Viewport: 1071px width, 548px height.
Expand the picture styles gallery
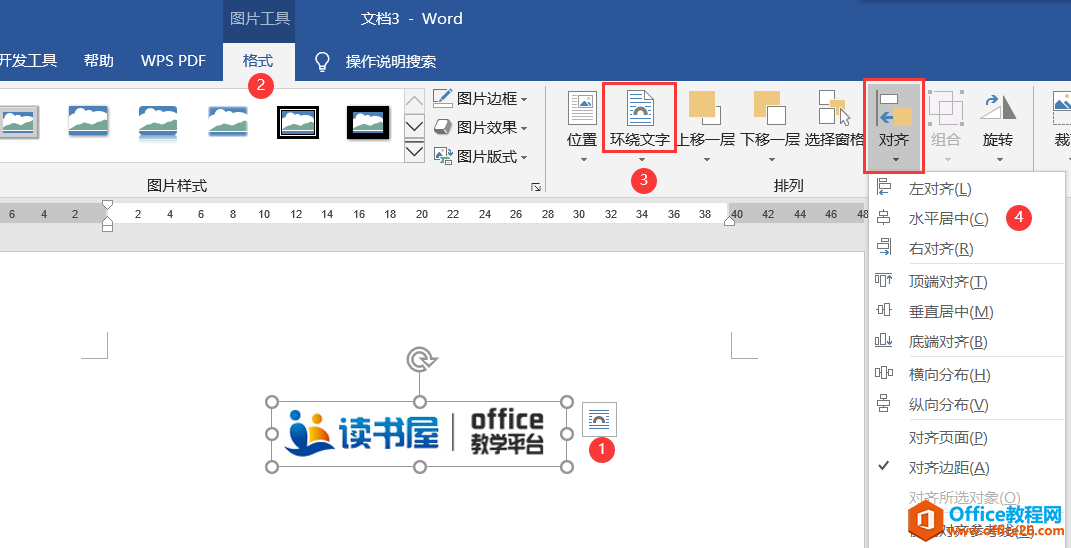pos(415,151)
